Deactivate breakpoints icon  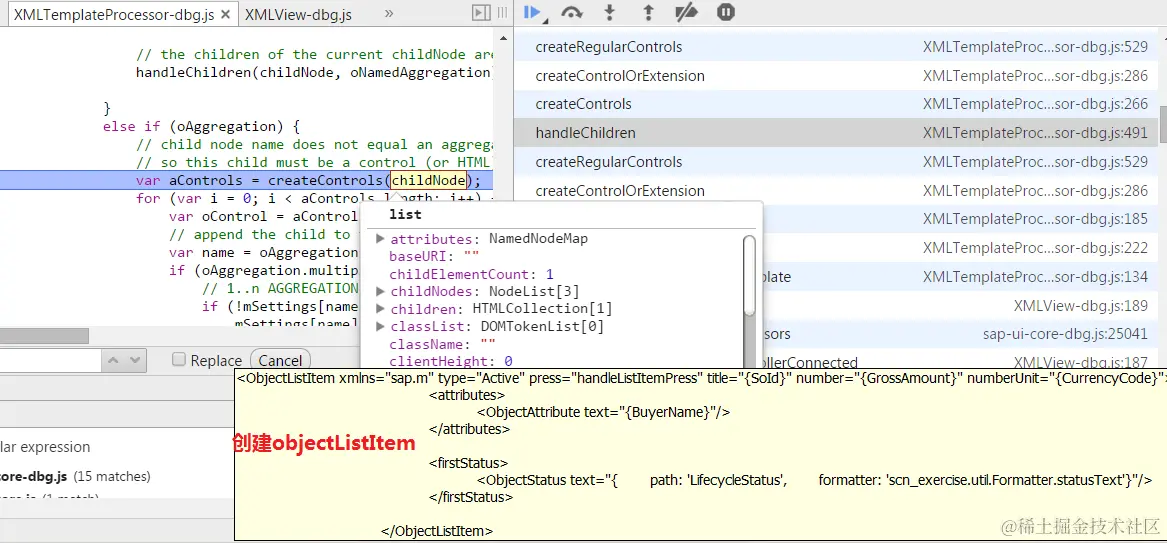point(686,12)
